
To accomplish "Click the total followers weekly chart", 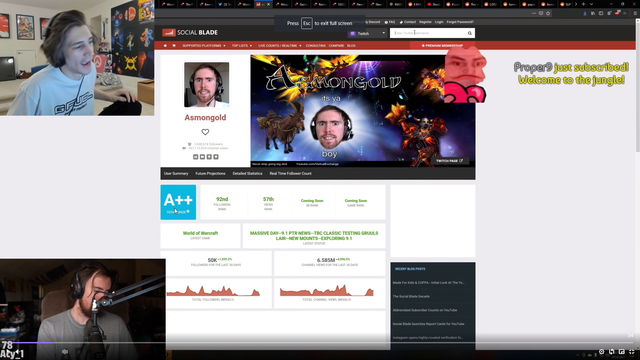I will (x=213, y=291).
